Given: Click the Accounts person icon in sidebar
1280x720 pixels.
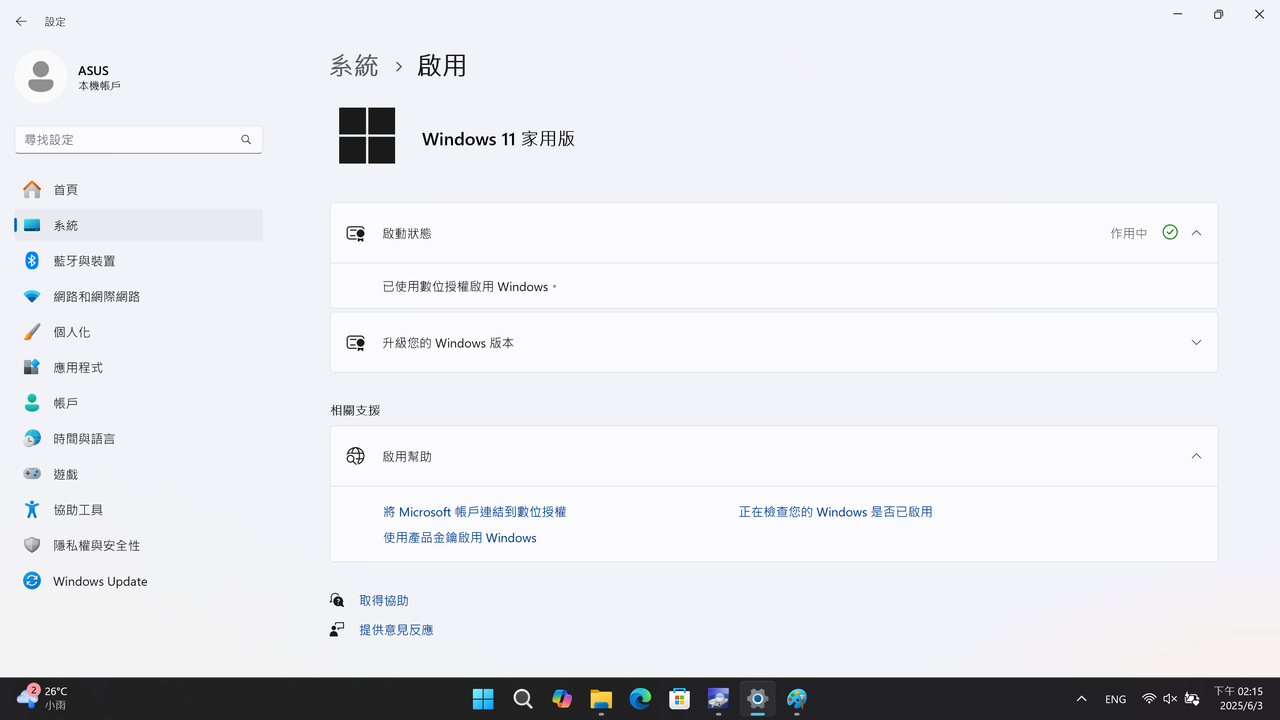Looking at the screenshot, I should point(32,403).
